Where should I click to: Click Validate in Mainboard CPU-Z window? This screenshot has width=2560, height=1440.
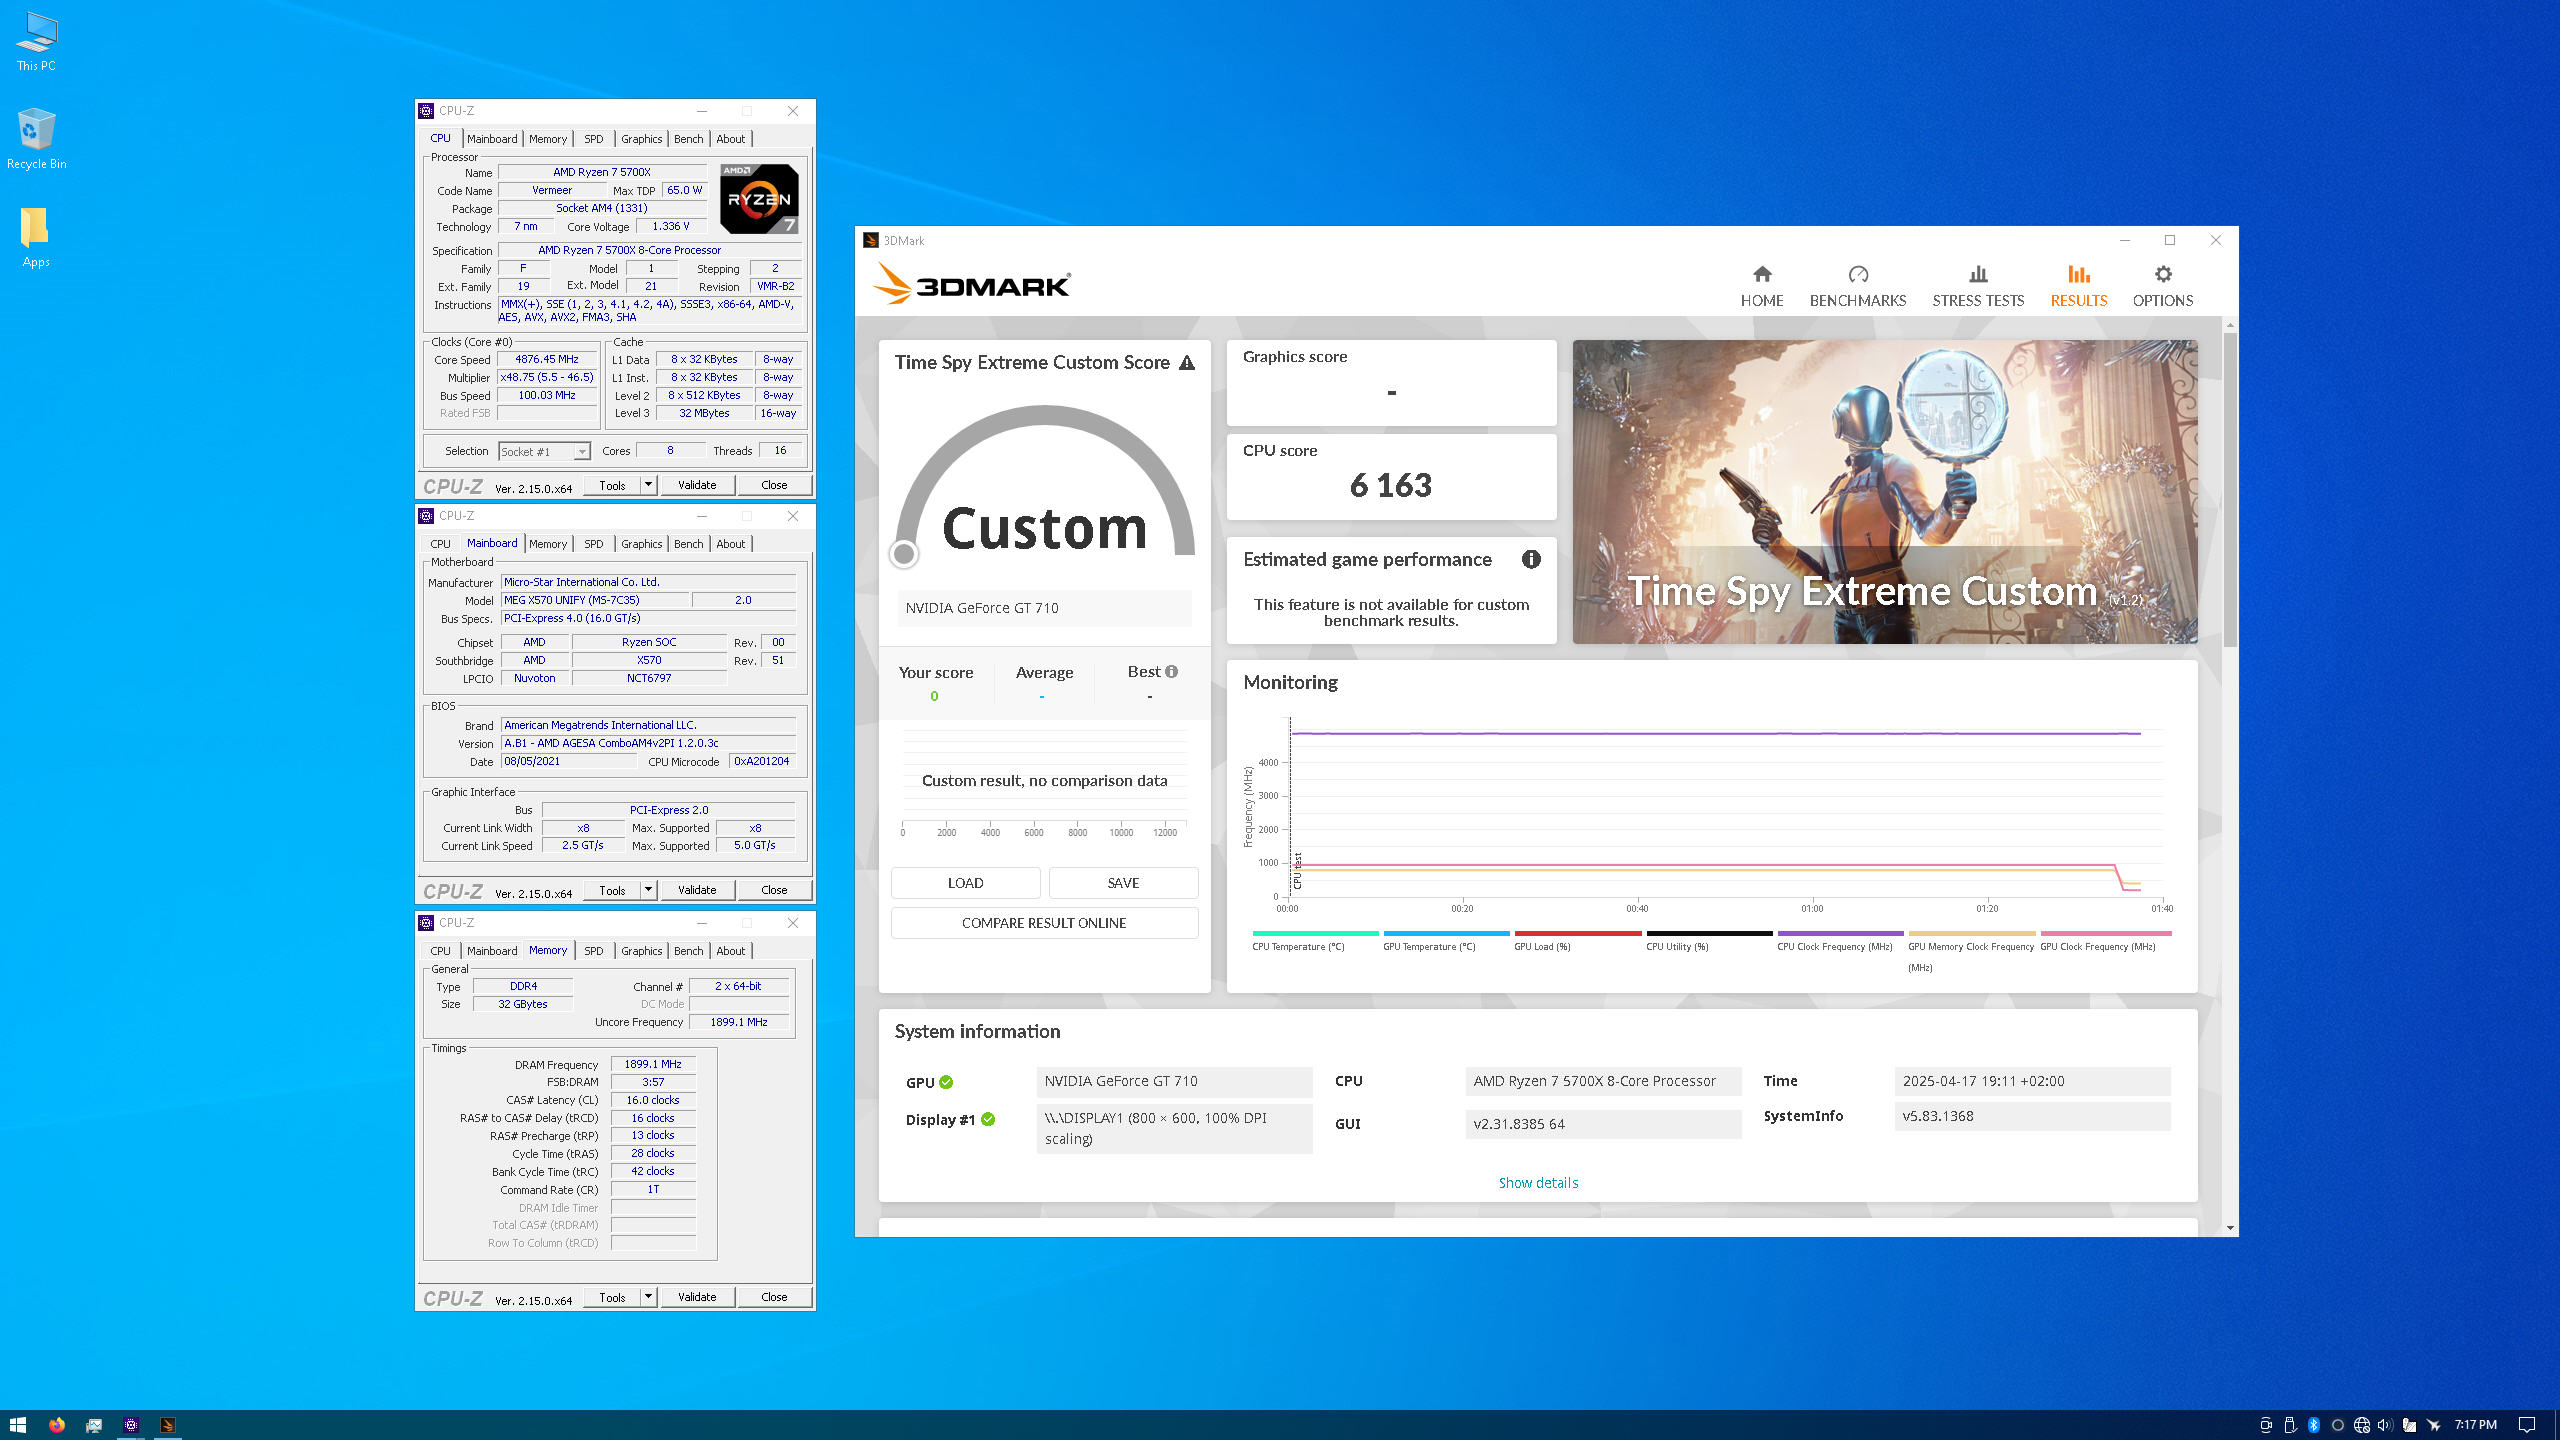pos(697,890)
